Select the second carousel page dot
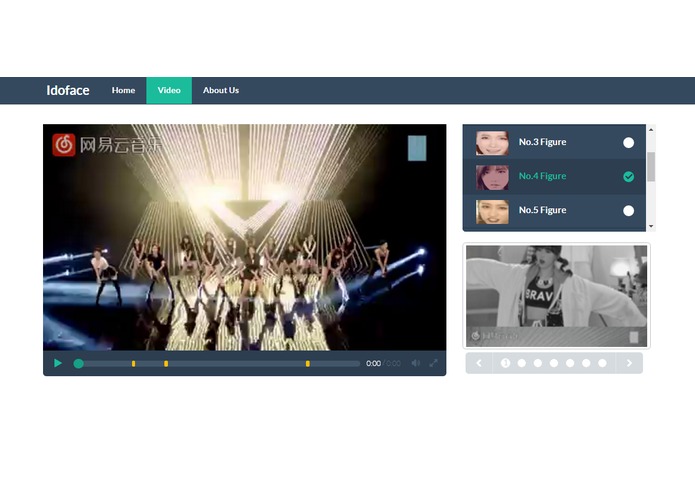Image resolution: width=695 pixels, height=494 pixels. coord(522,363)
